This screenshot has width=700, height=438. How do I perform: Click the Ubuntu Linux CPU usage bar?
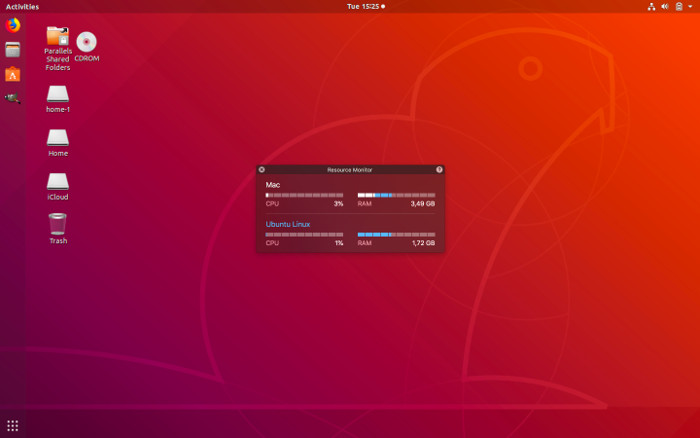[x=304, y=234]
